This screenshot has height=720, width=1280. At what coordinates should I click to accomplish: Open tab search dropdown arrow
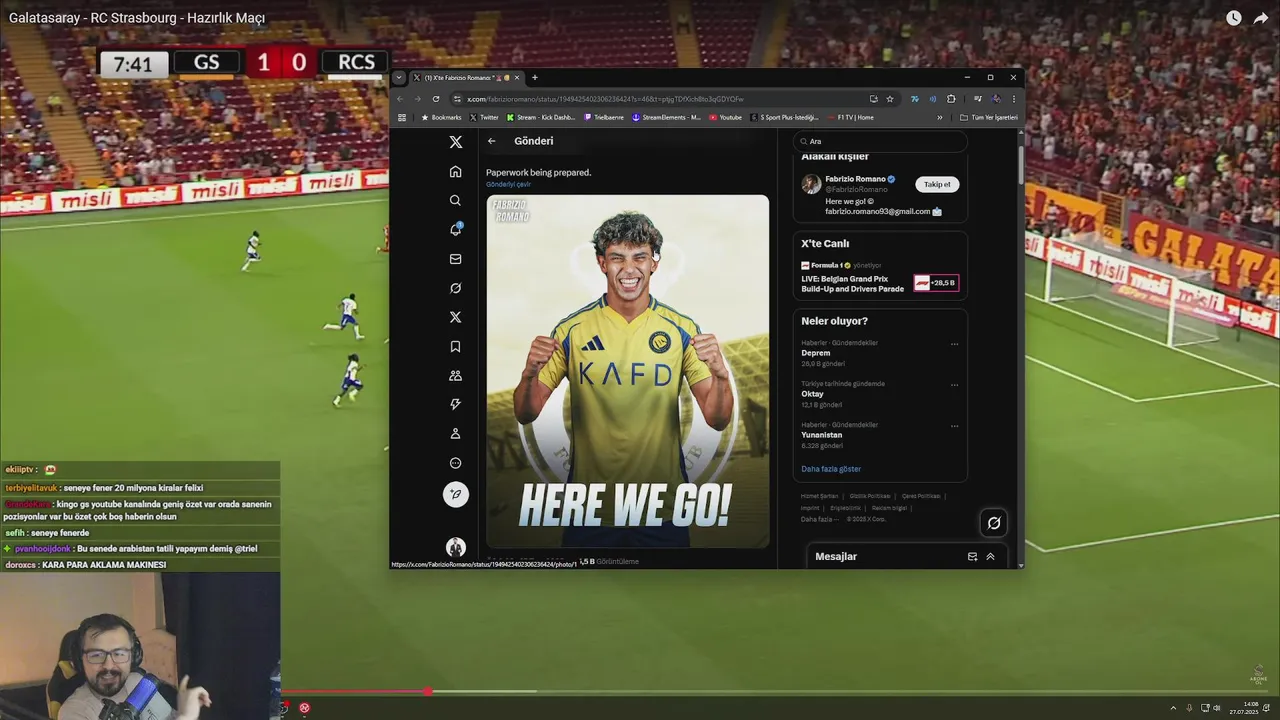coord(398,78)
